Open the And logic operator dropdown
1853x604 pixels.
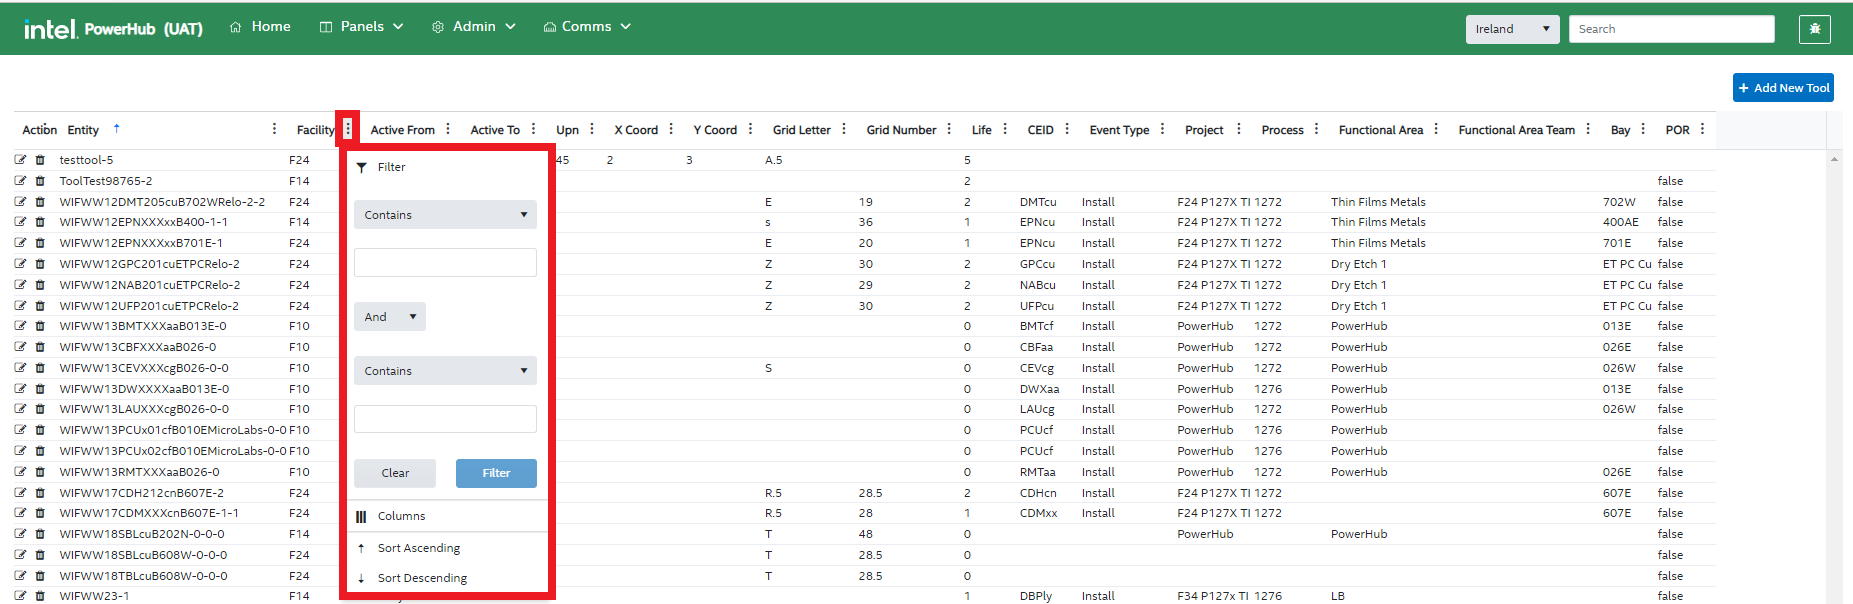(389, 317)
